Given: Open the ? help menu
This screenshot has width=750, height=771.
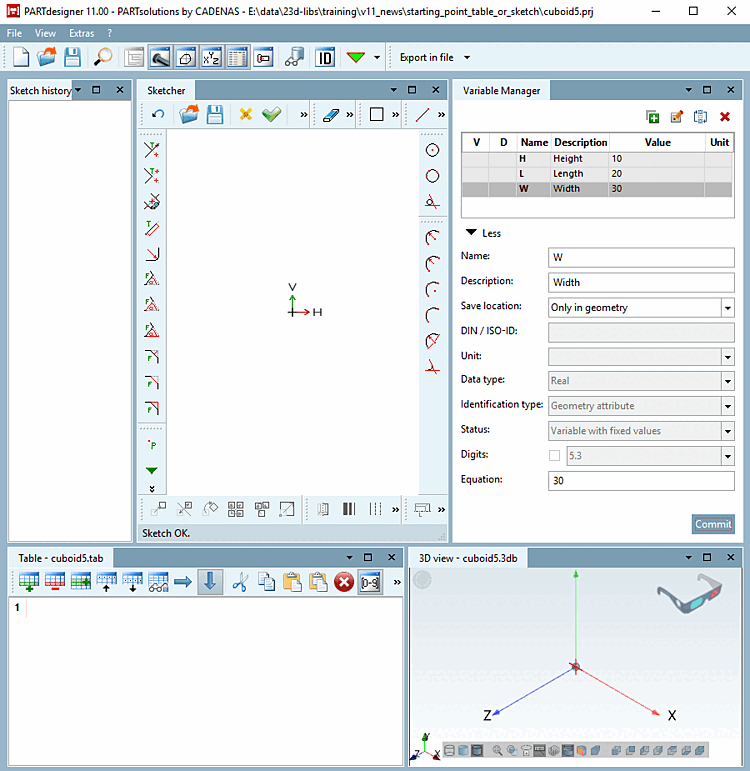Looking at the screenshot, I should tap(110, 33).
